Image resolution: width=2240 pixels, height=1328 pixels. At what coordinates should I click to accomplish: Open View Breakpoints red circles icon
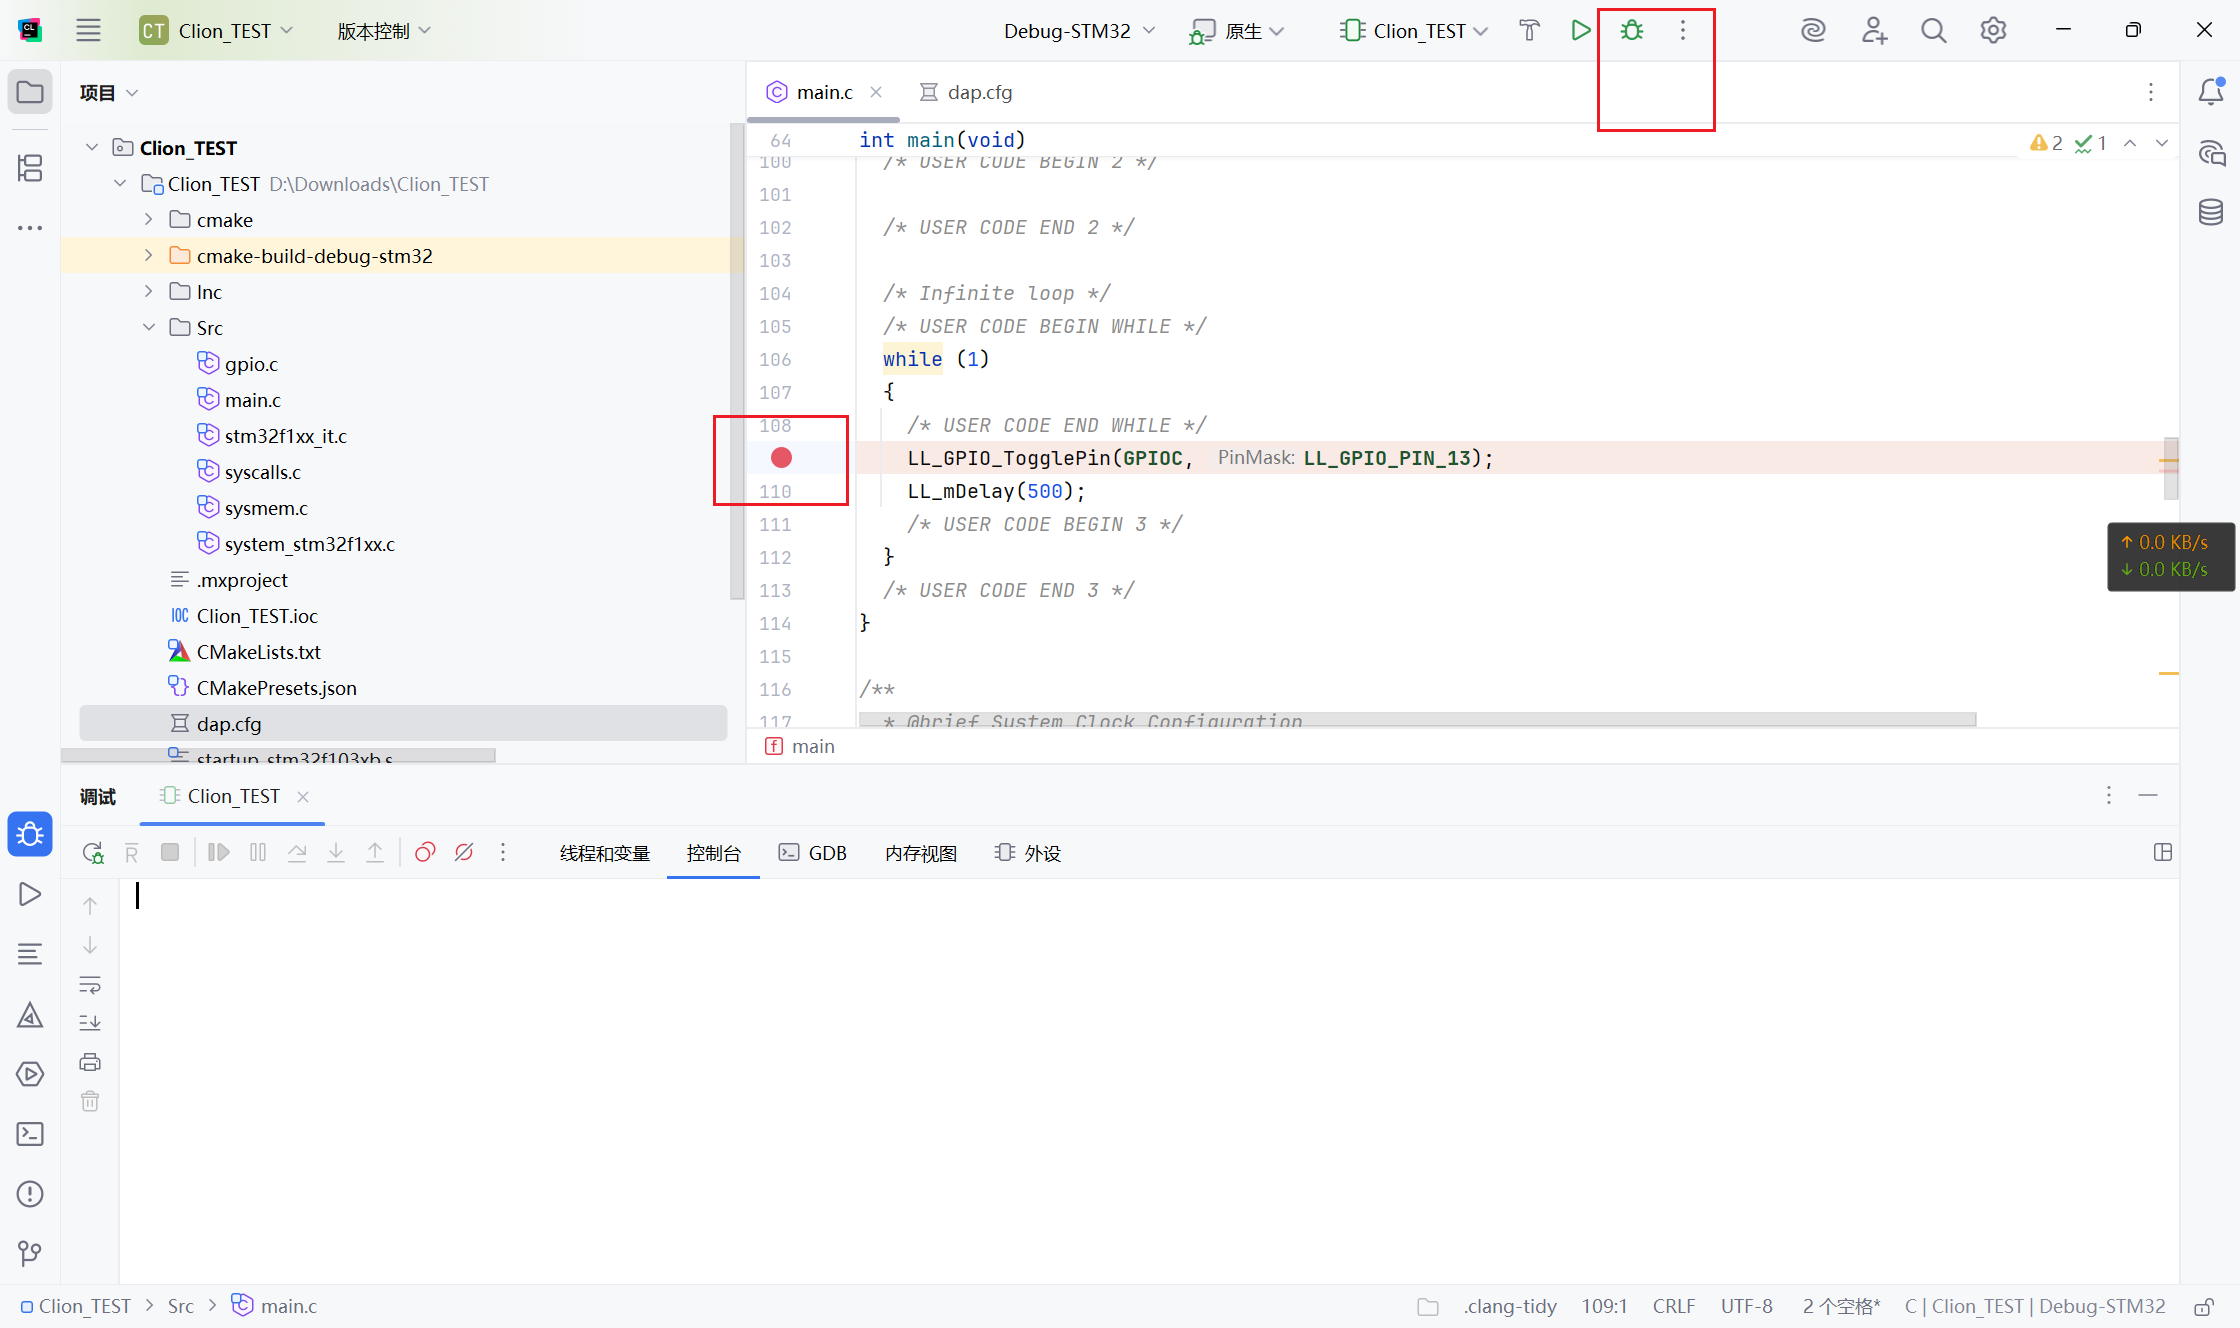(x=425, y=853)
